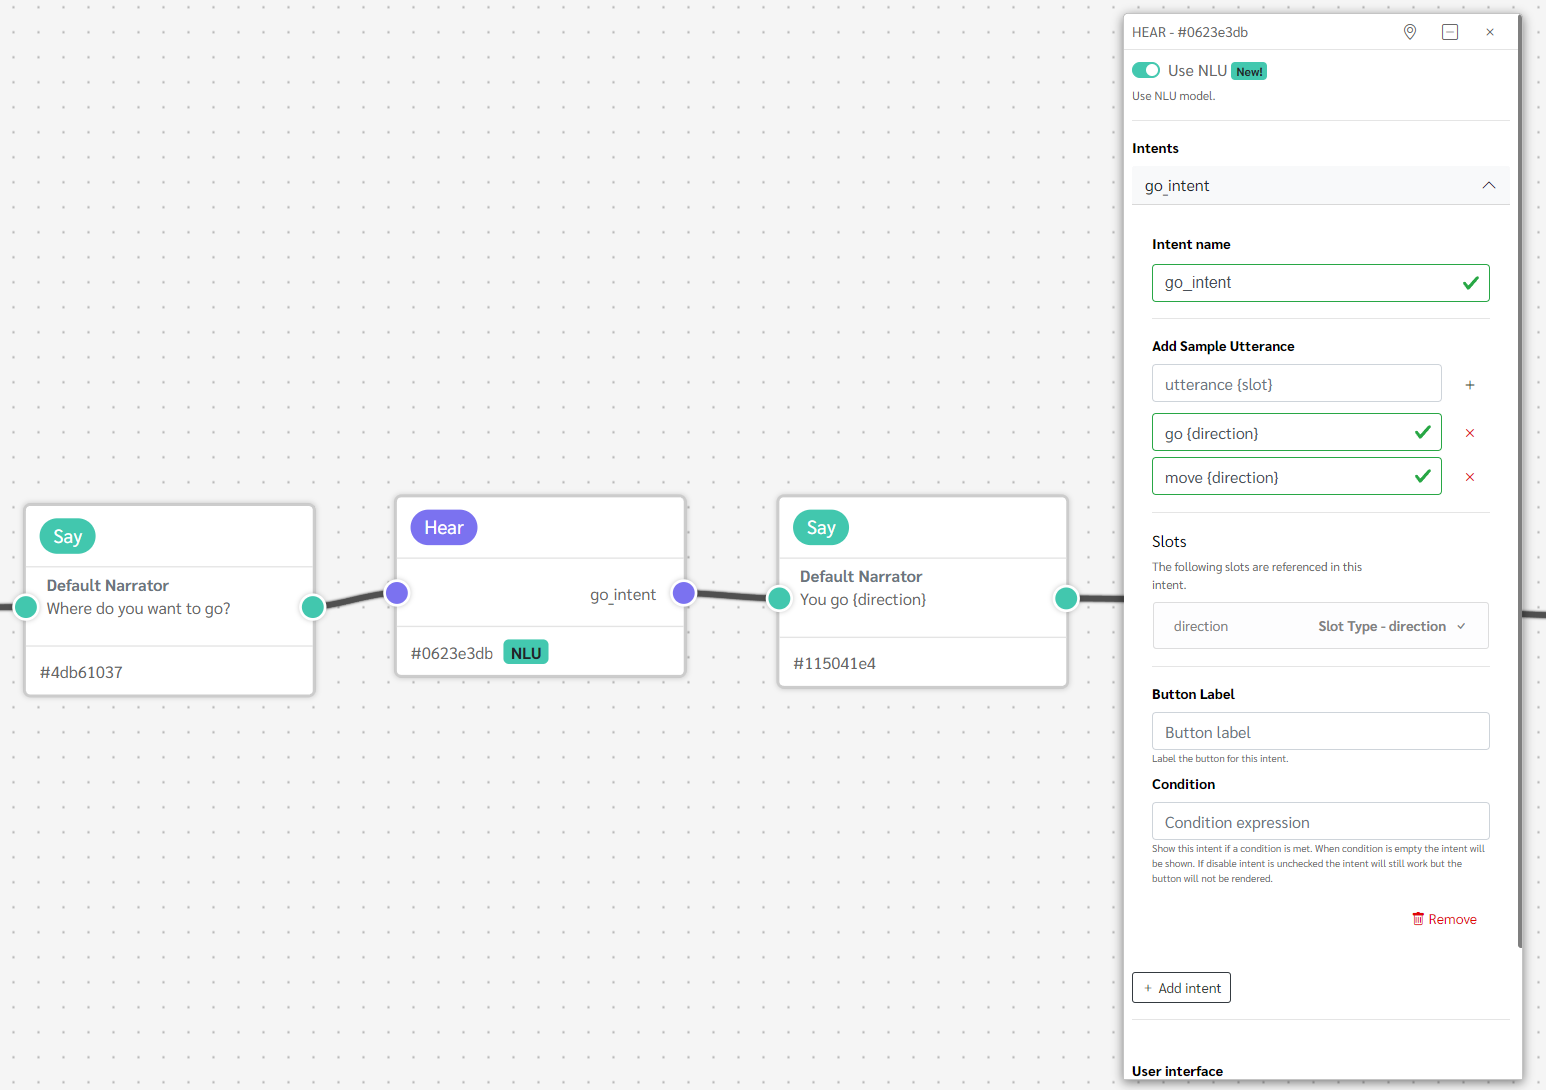Click the go_intent purple output port
The width and height of the screenshot is (1546, 1090).
(684, 593)
